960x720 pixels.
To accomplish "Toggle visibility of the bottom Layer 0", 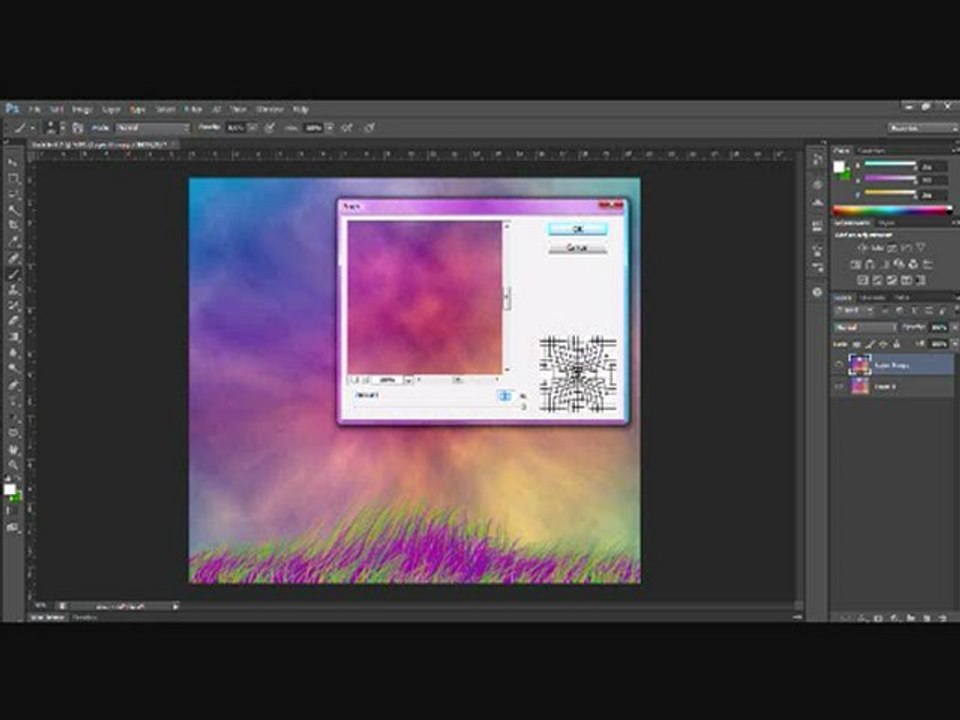I will click(x=839, y=386).
